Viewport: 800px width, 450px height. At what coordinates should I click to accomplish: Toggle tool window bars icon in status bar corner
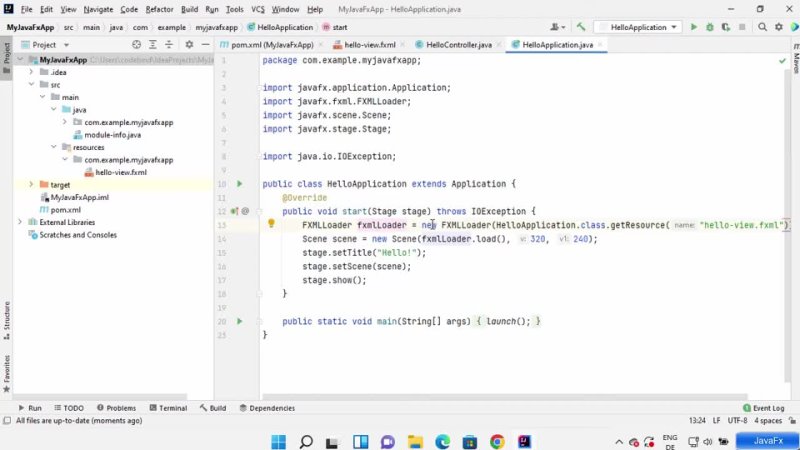pos(7,421)
